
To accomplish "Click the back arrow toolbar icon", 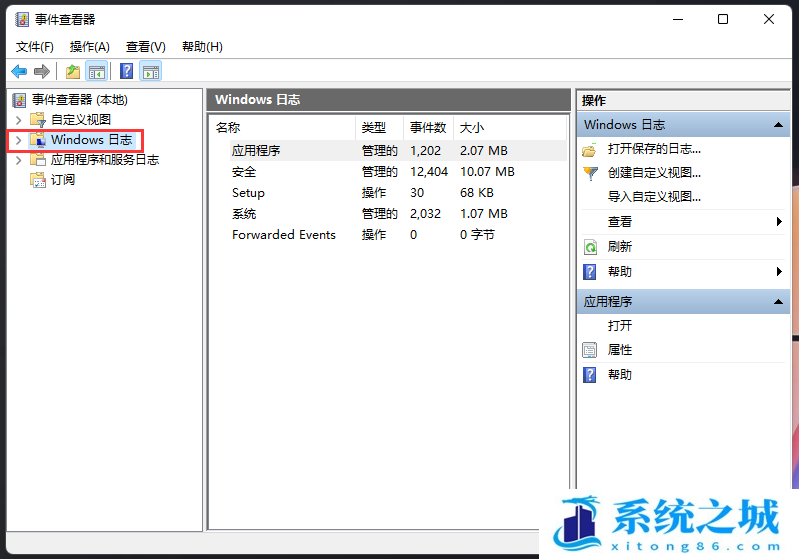I will click(x=18, y=71).
